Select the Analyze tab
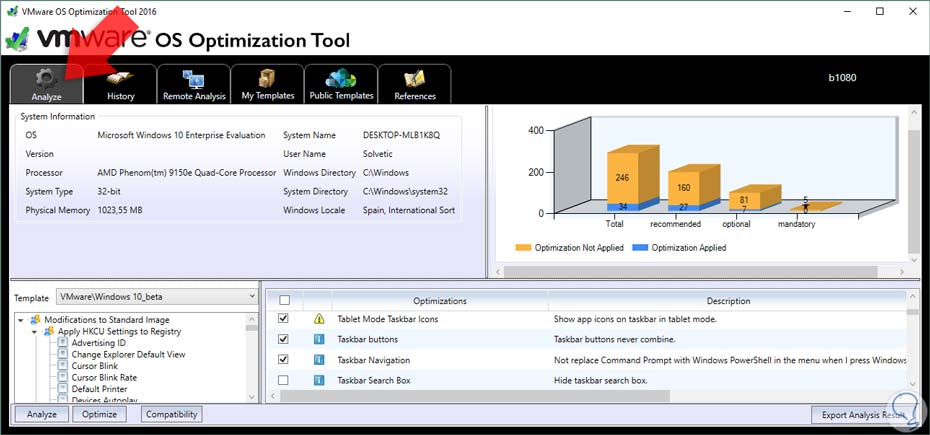This screenshot has height=435, width=930. pos(47,84)
